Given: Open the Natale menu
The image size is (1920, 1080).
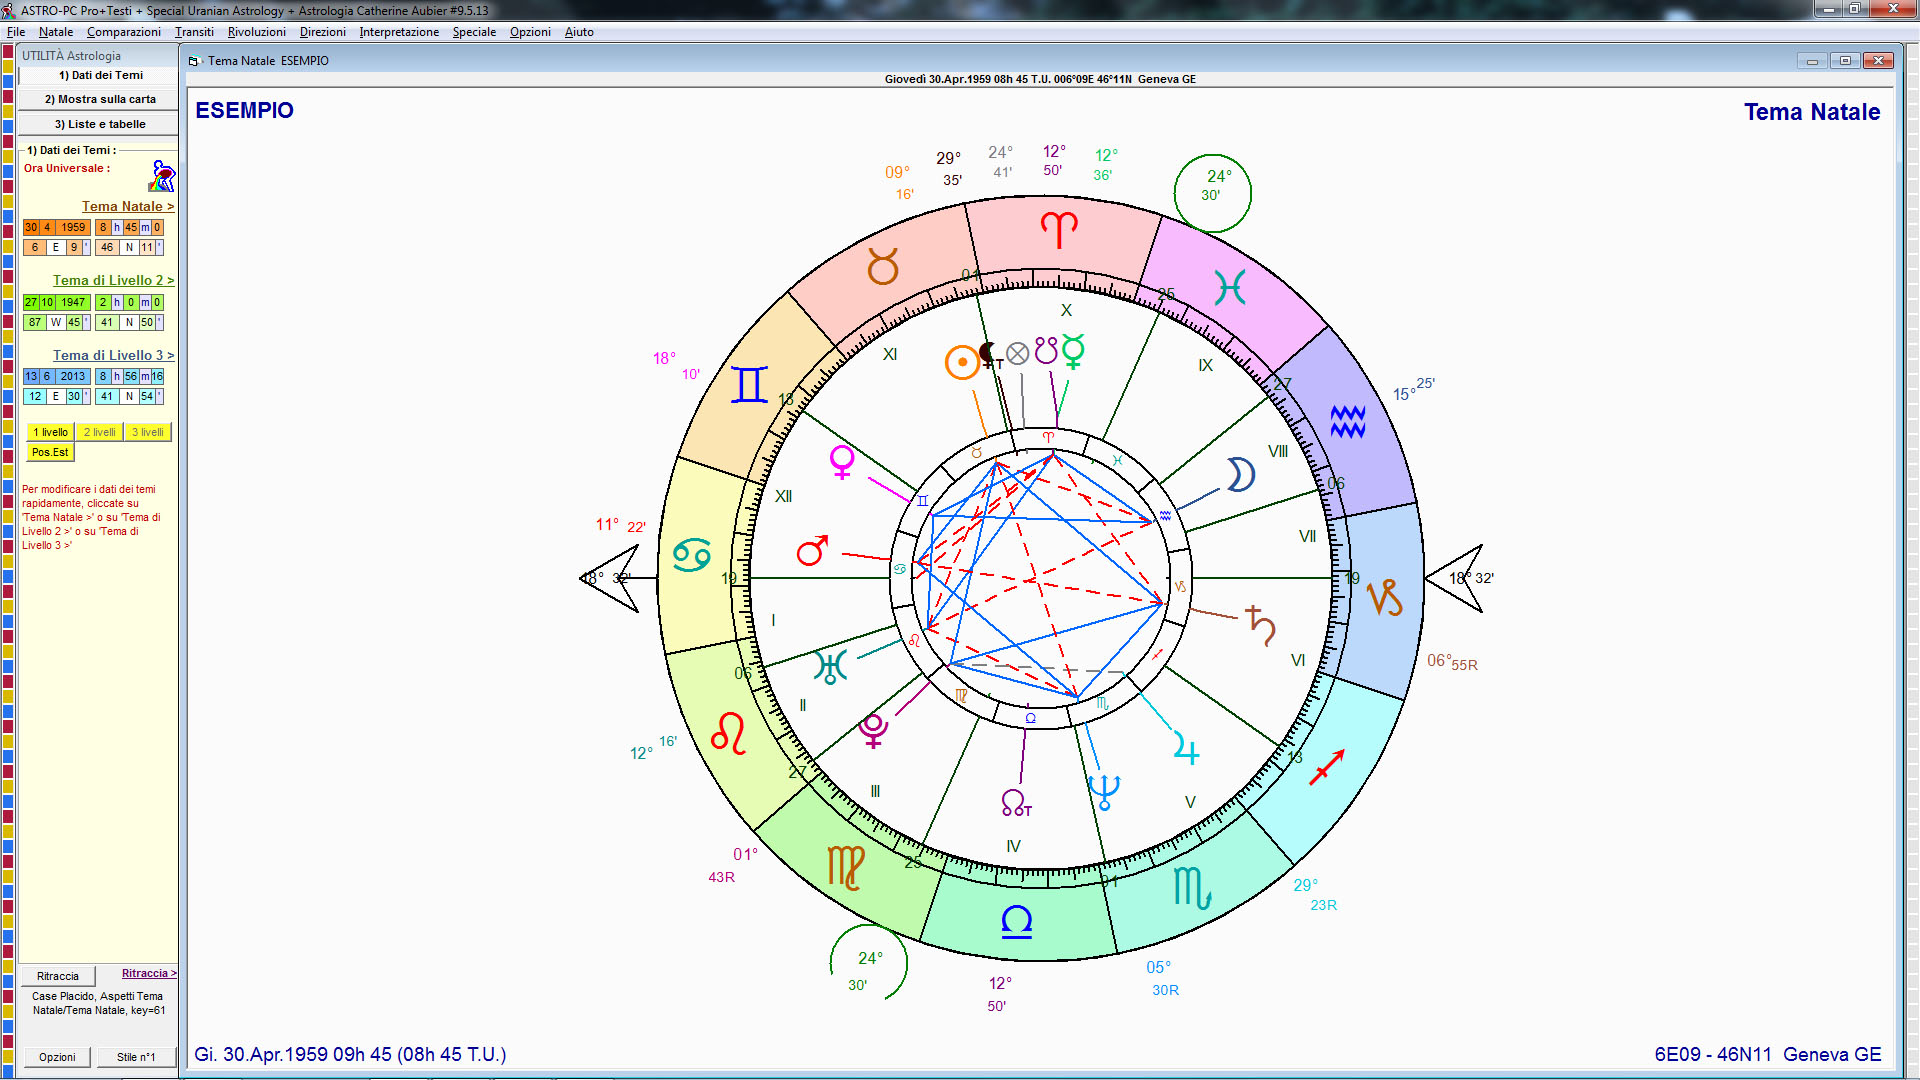Looking at the screenshot, I should click(56, 32).
